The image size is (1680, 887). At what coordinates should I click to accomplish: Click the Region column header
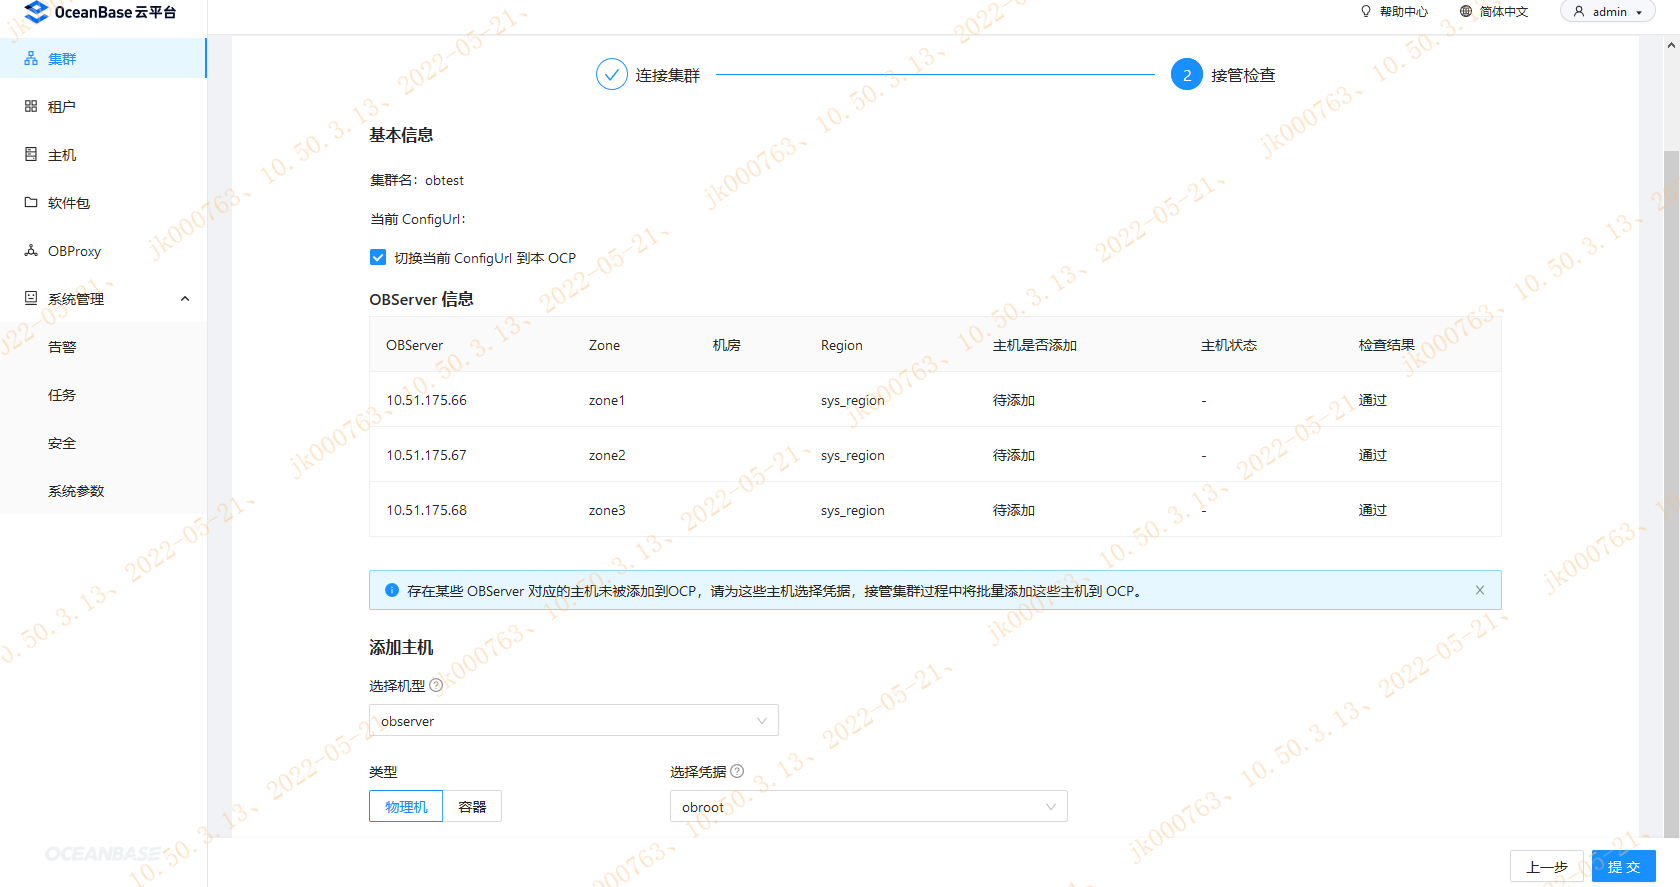point(842,345)
